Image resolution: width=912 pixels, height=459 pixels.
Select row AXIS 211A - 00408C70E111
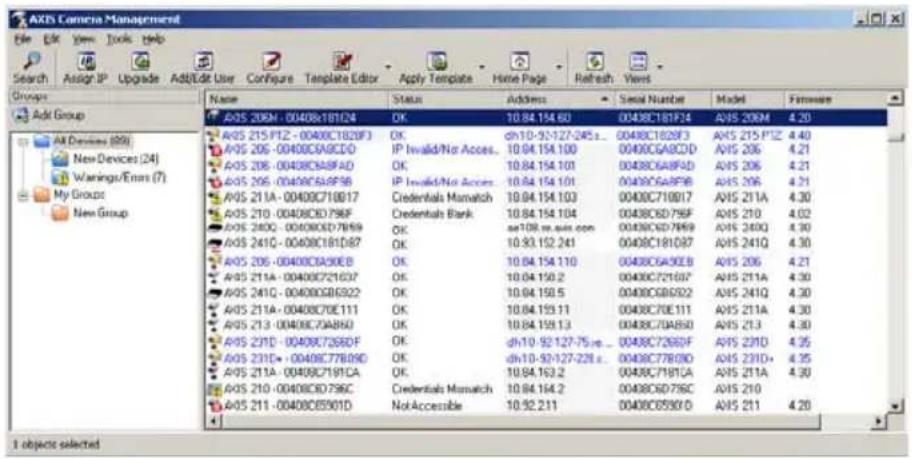point(547,309)
